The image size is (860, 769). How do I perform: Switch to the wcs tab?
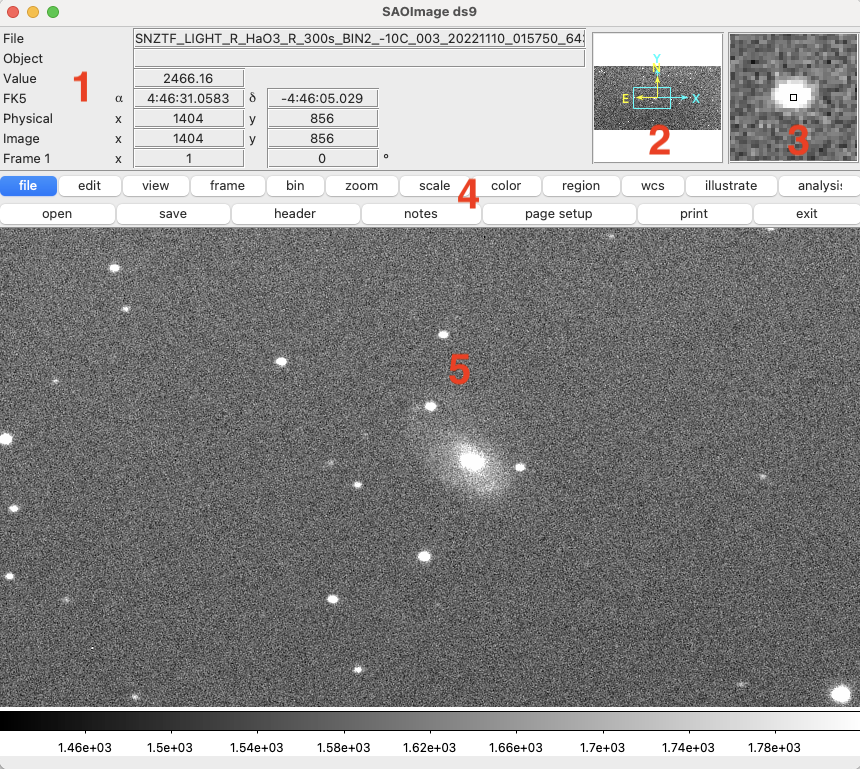coord(652,186)
